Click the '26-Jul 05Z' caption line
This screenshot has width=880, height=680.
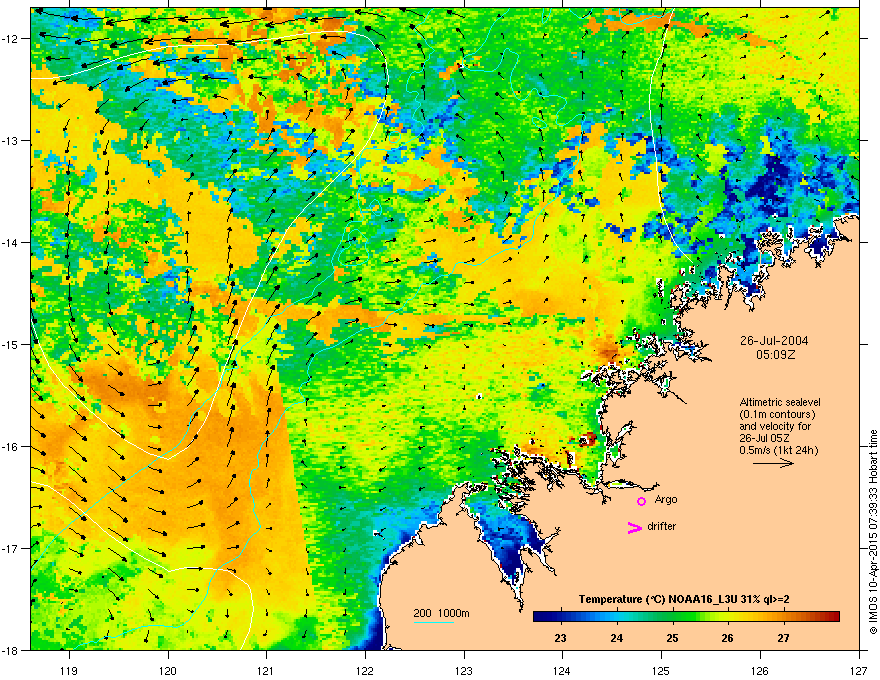766,438
